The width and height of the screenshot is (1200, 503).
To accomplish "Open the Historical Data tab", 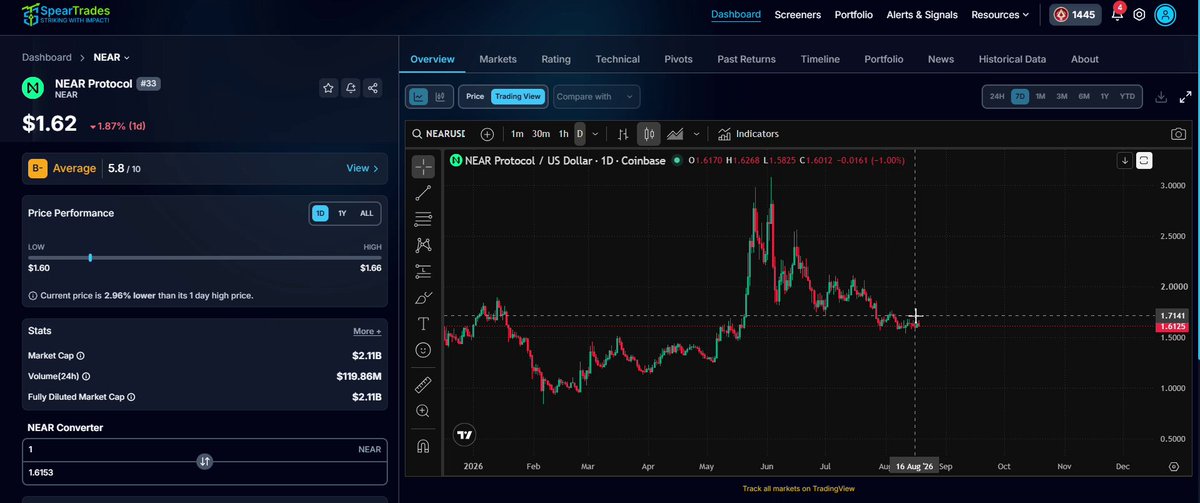I will (1012, 59).
